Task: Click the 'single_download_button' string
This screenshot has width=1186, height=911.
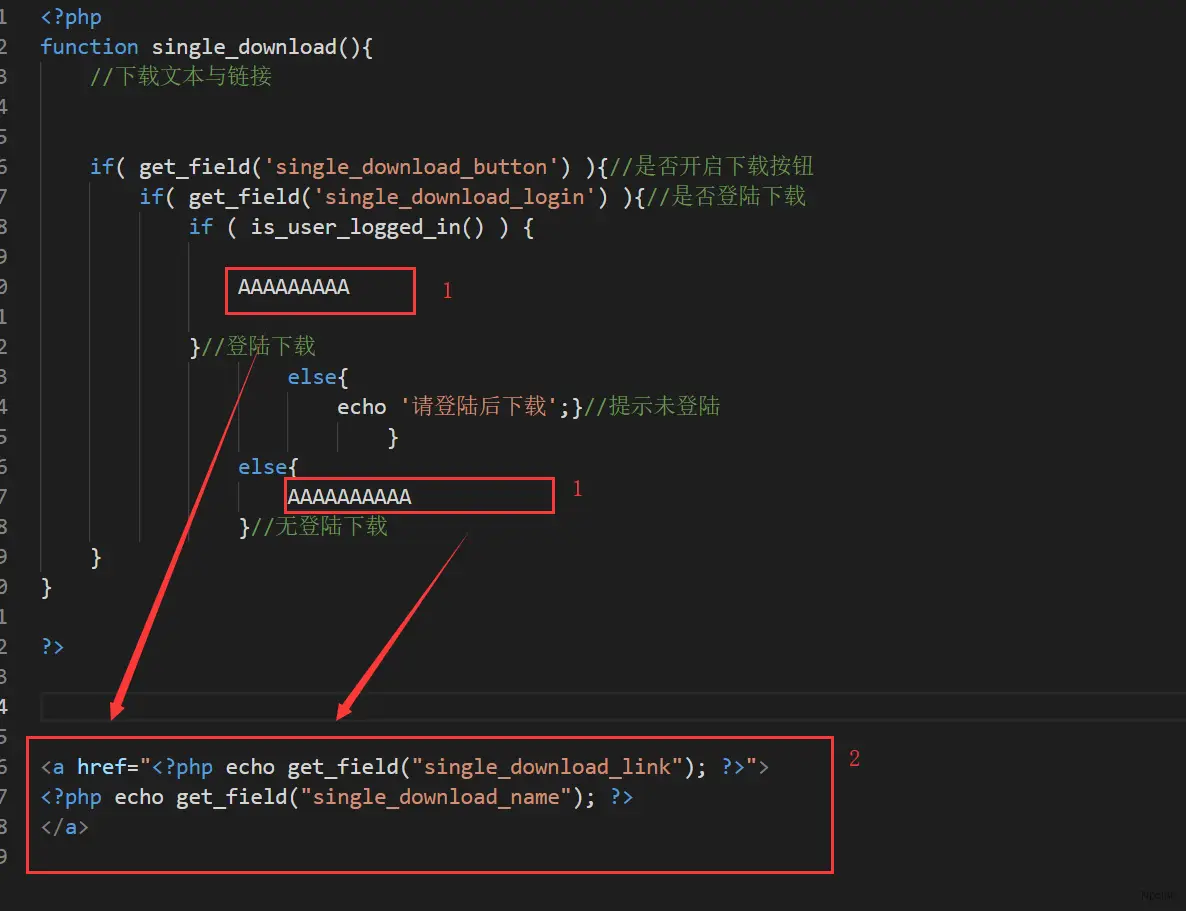Action: coord(411,166)
